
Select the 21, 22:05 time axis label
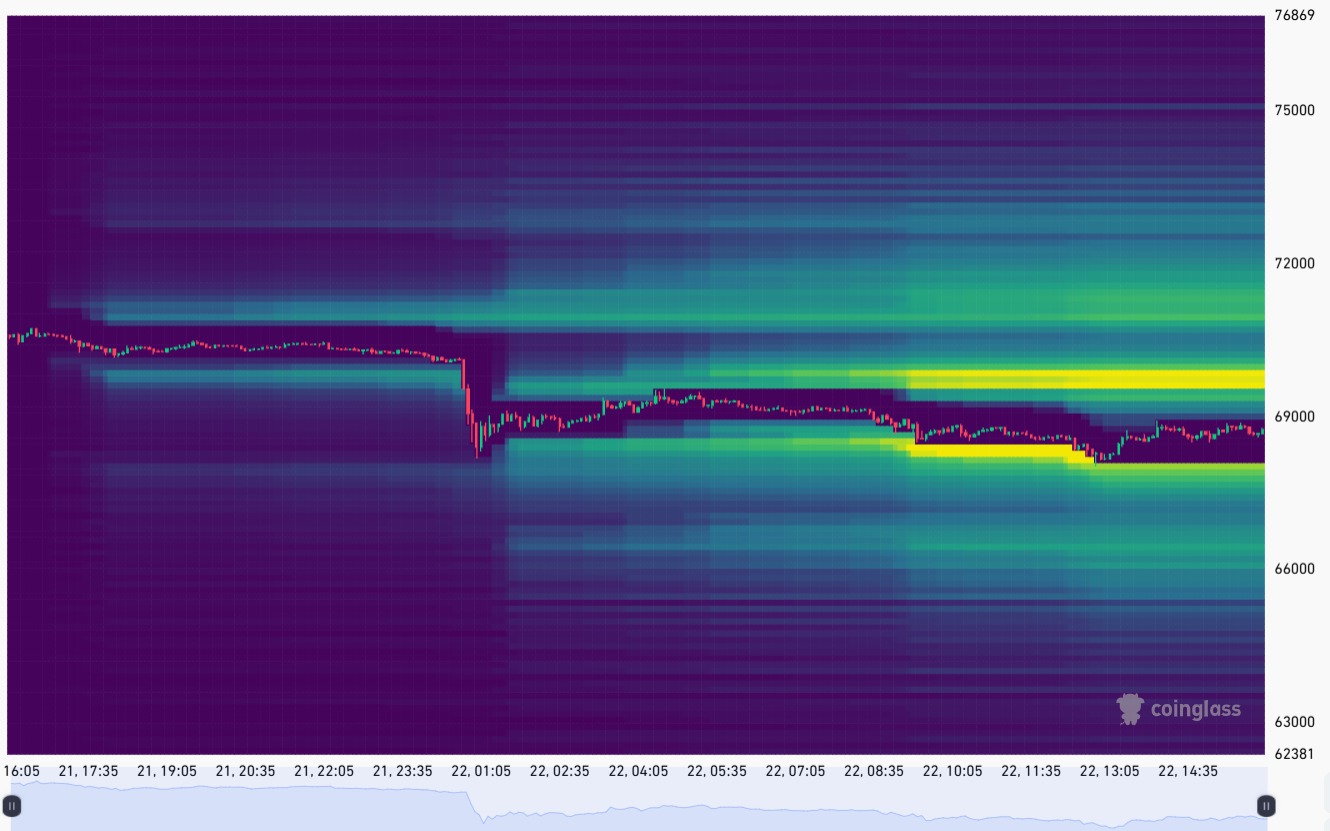324,771
